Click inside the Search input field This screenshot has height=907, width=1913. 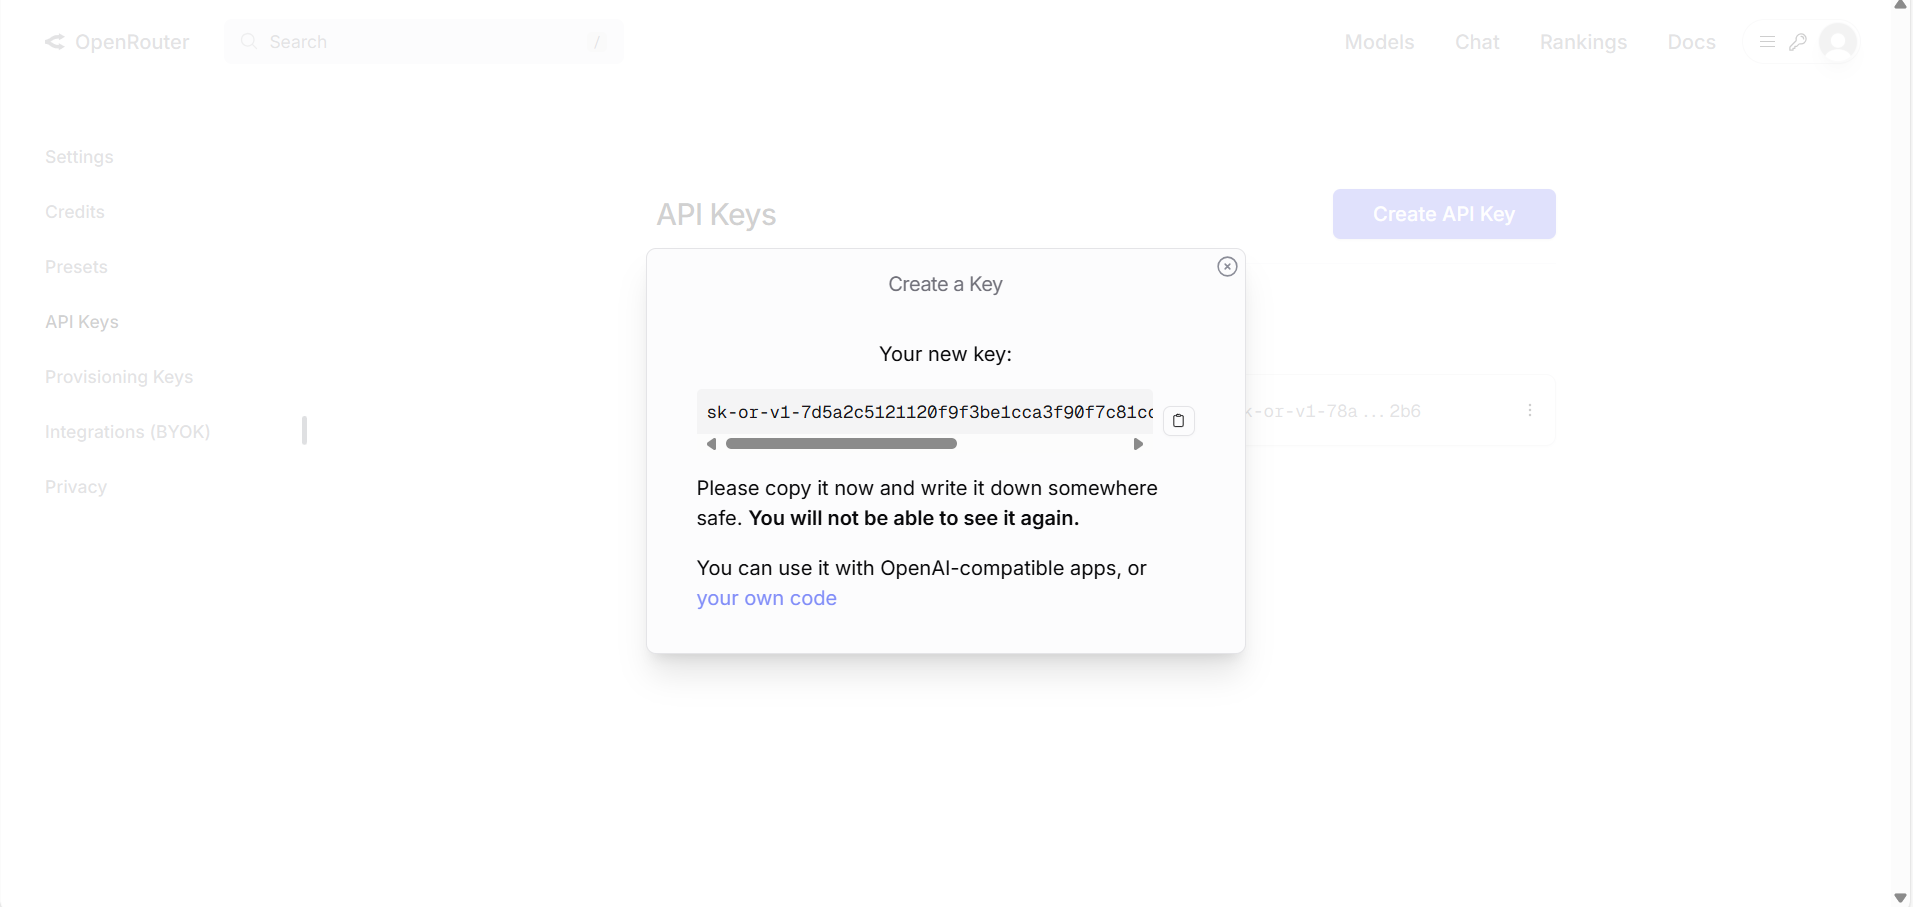point(420,42)
